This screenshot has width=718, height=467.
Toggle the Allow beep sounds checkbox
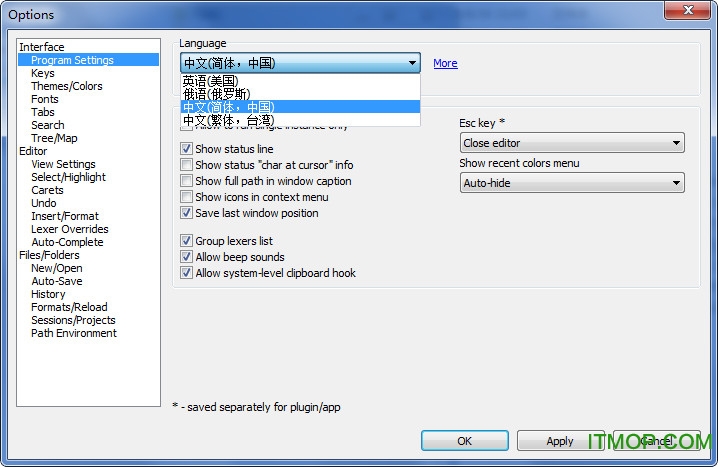click(187, 257)
